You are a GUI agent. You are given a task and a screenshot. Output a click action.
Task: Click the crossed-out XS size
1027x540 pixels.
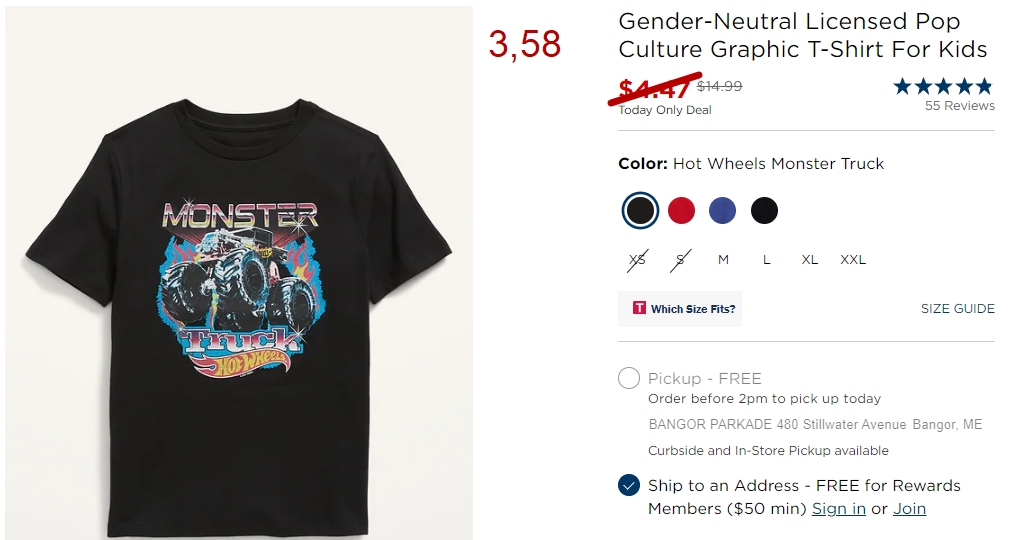tap(637, 260)
